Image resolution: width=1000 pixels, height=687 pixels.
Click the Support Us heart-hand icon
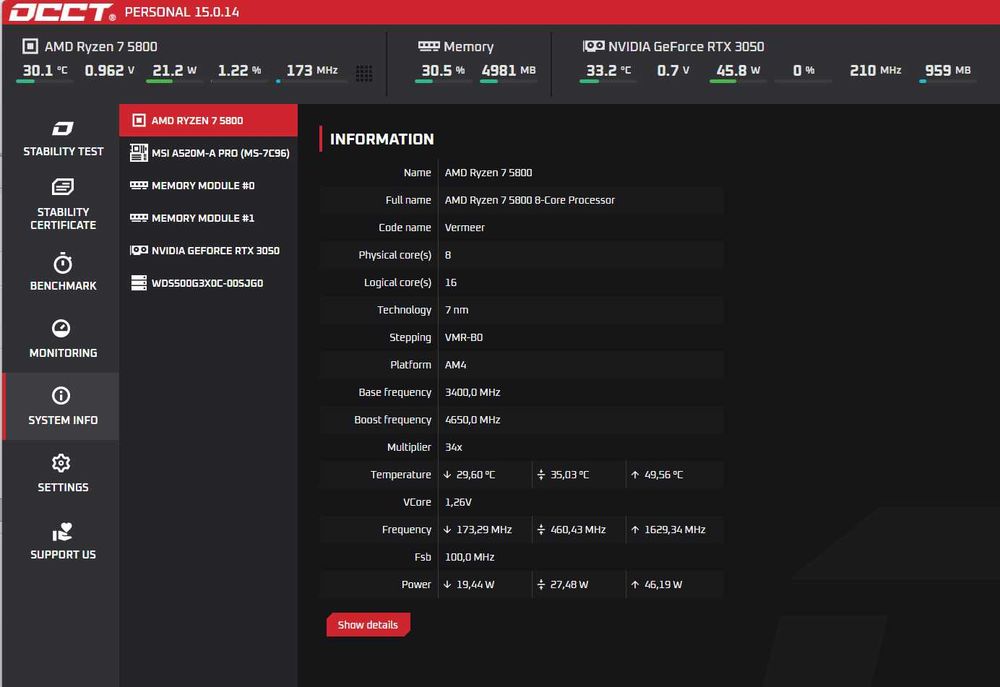[62, 531]
